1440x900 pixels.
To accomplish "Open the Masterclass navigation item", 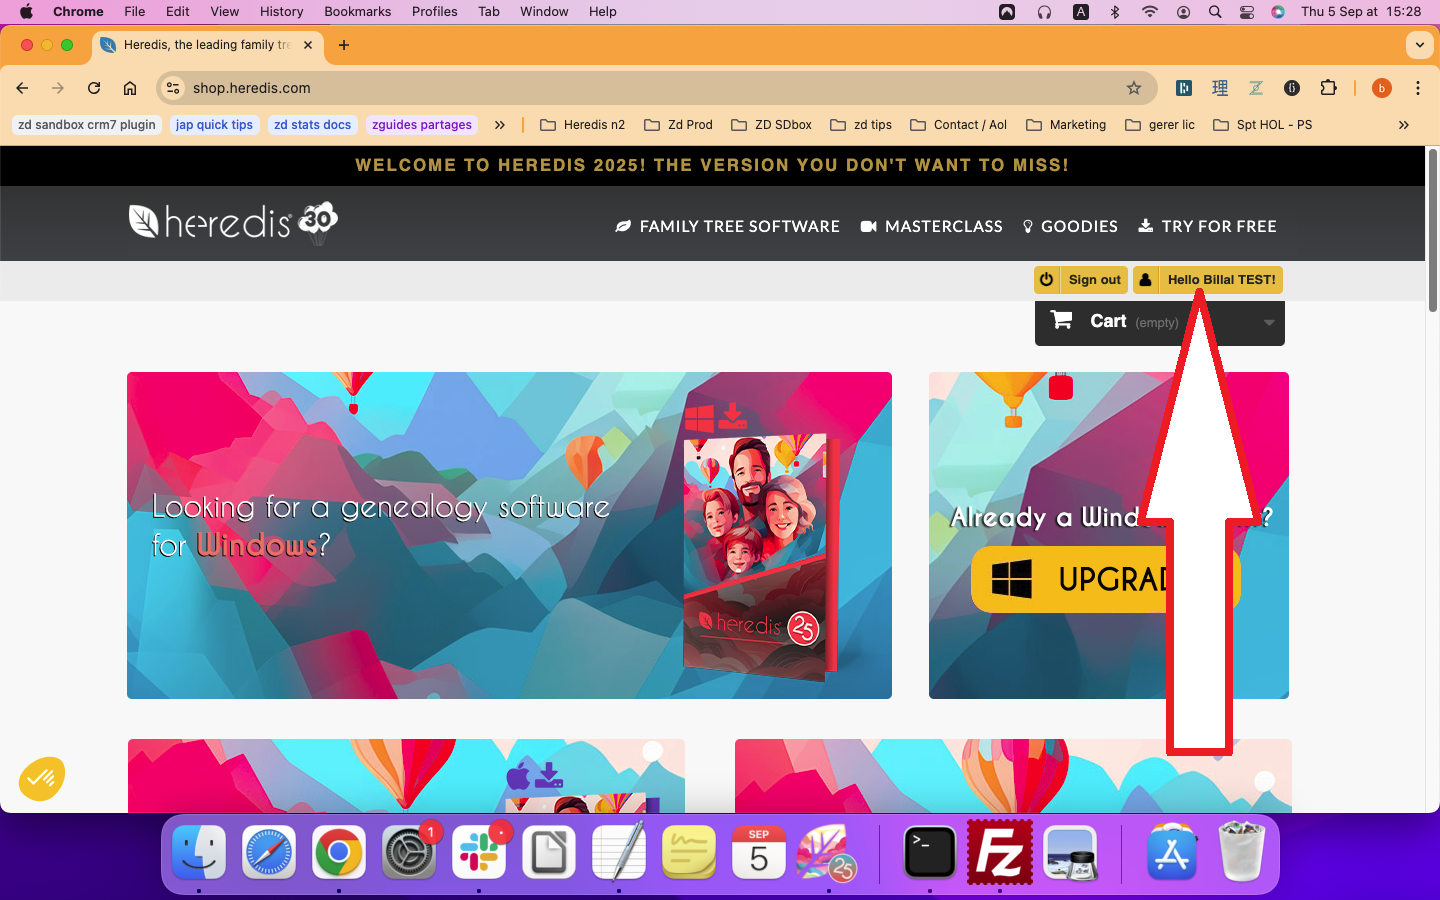I will (931, 227).
